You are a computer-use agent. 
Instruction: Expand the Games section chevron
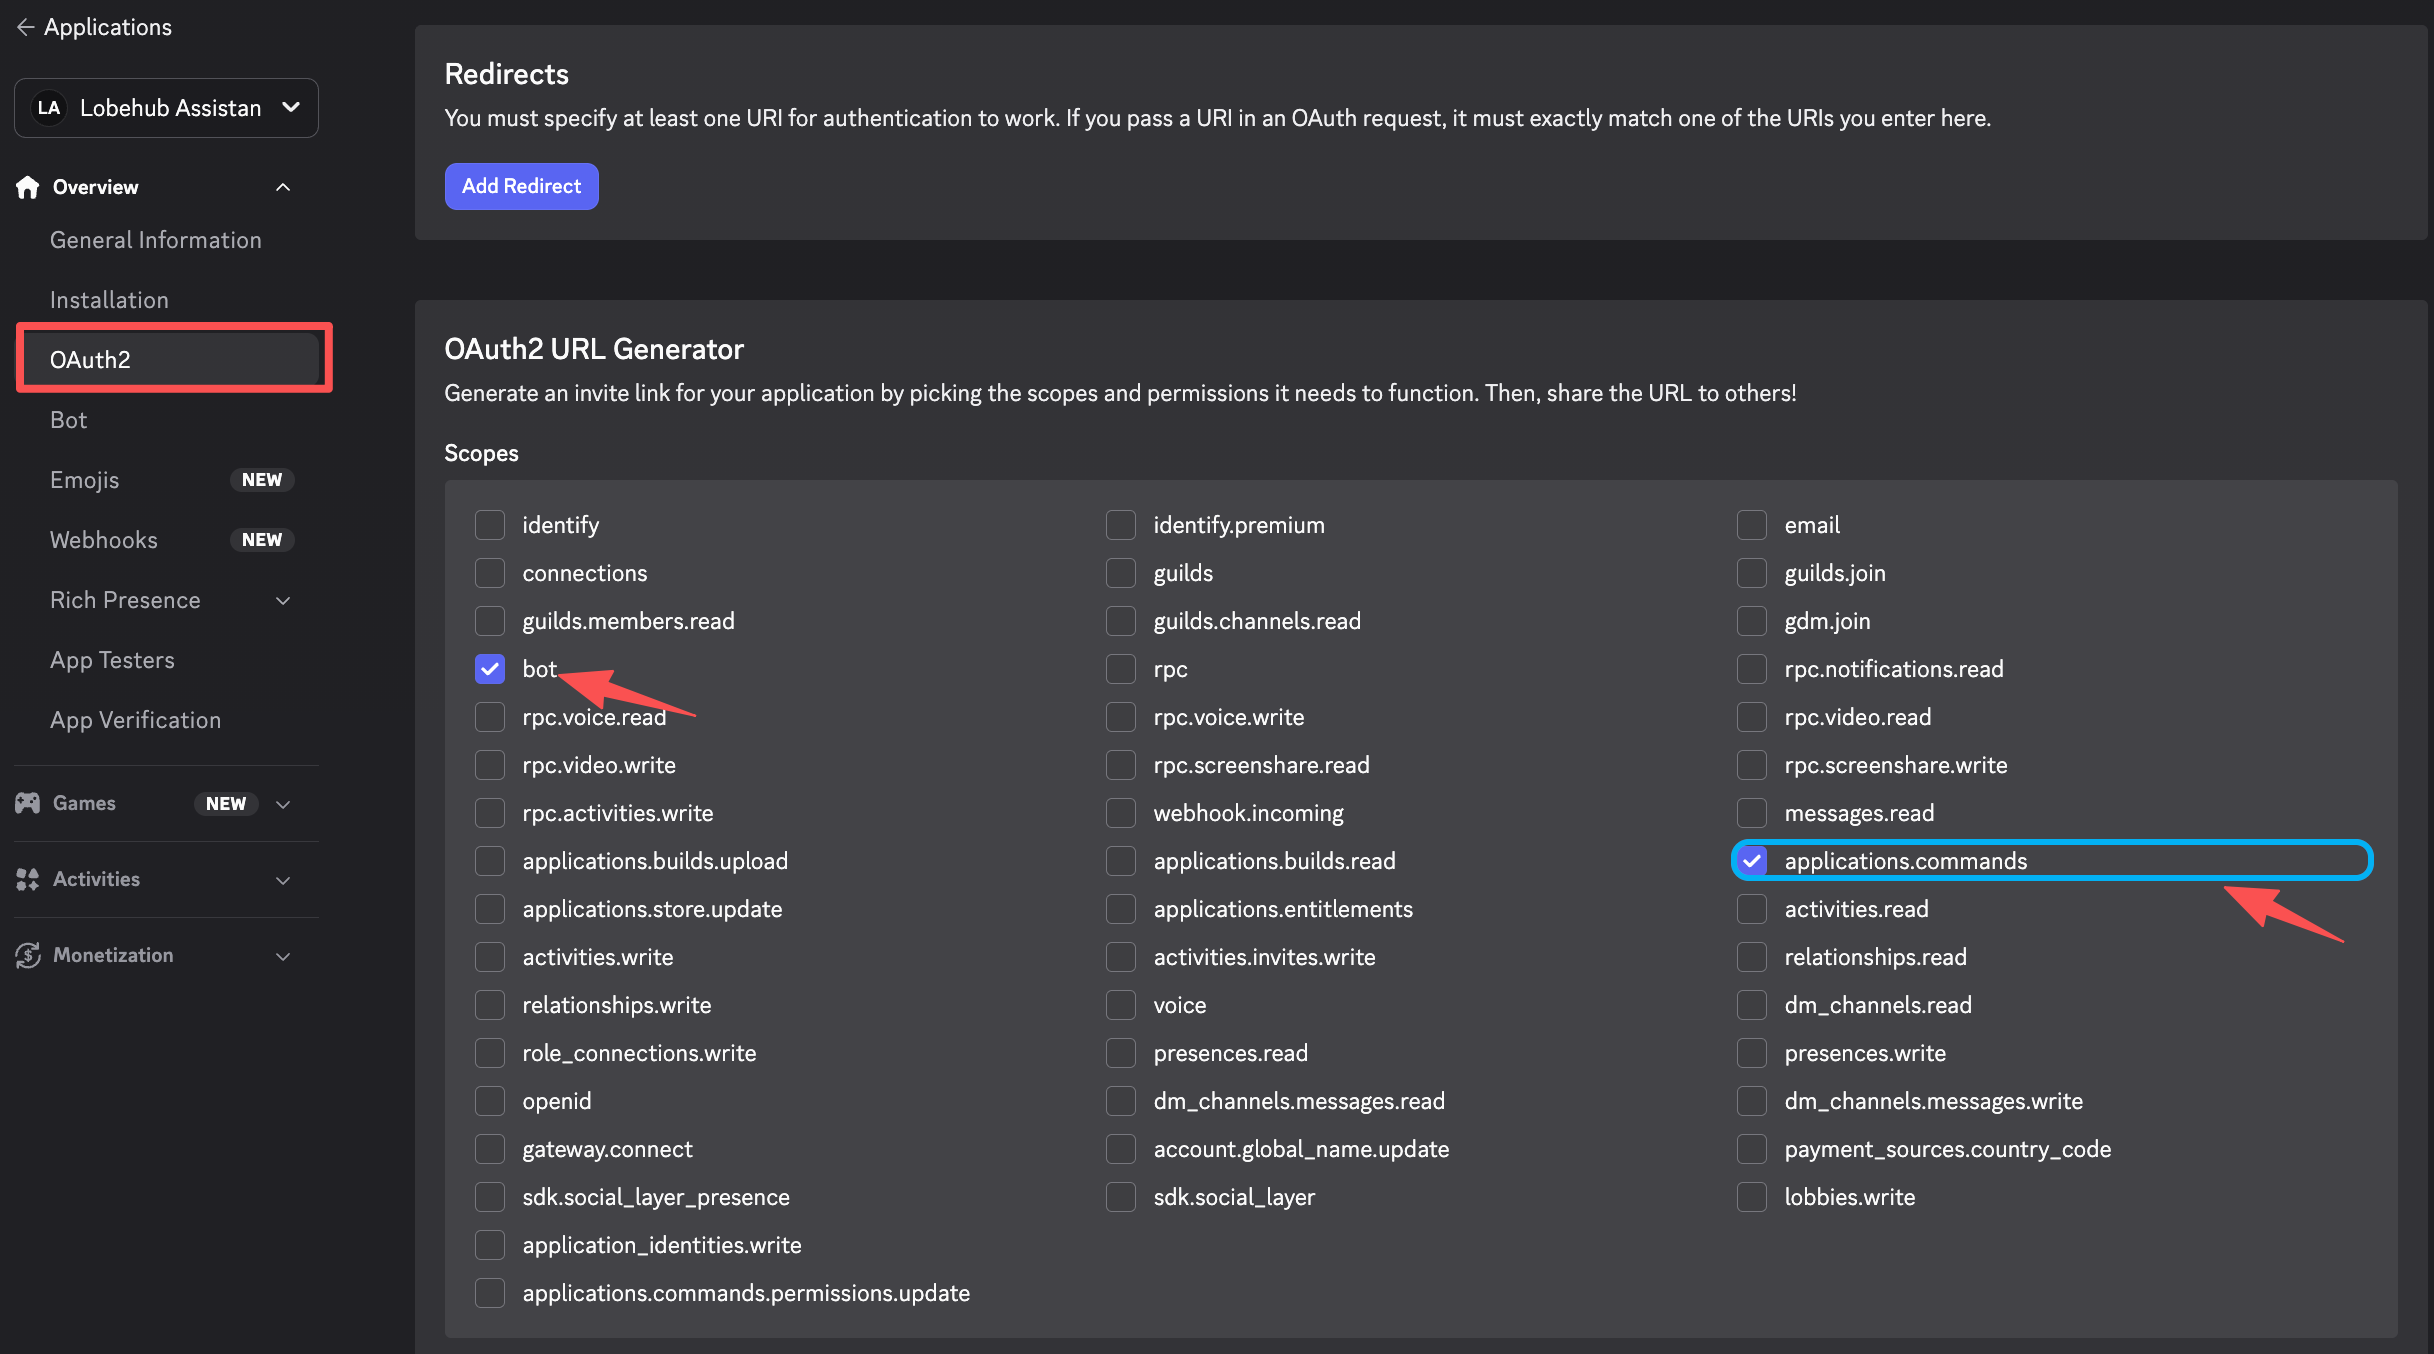click(x=283, y=804)
